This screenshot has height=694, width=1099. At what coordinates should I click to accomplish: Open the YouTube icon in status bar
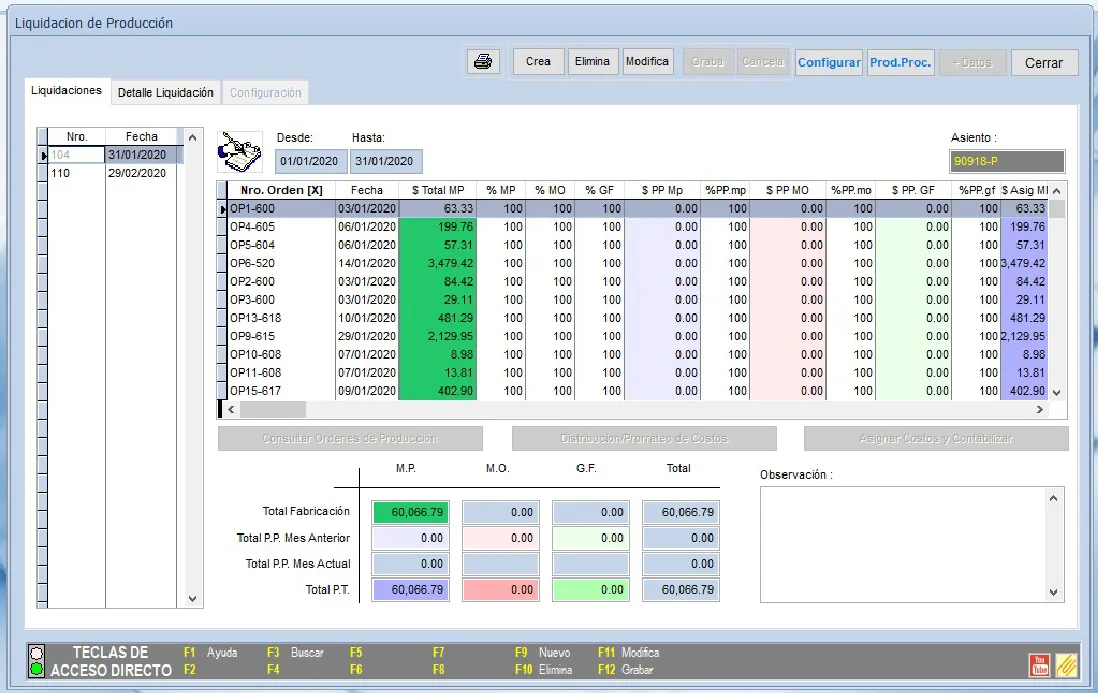[1039, 665]
